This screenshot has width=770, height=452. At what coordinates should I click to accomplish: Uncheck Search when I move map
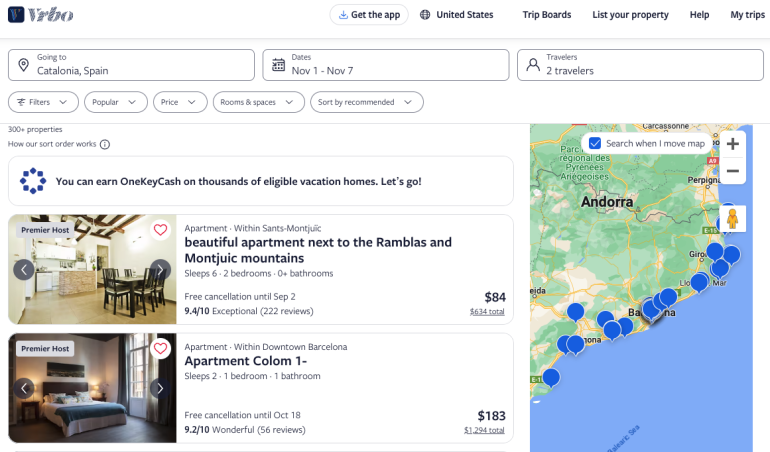(595, 144)
